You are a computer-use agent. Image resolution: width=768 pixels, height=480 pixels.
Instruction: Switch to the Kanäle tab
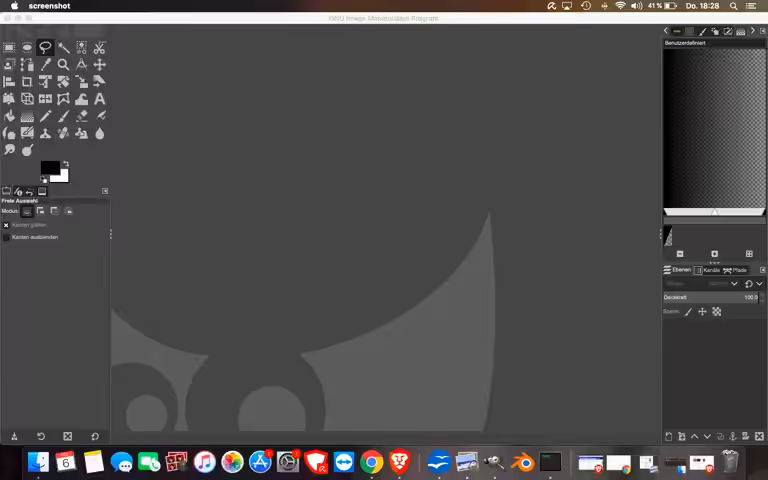click(707, 270)
